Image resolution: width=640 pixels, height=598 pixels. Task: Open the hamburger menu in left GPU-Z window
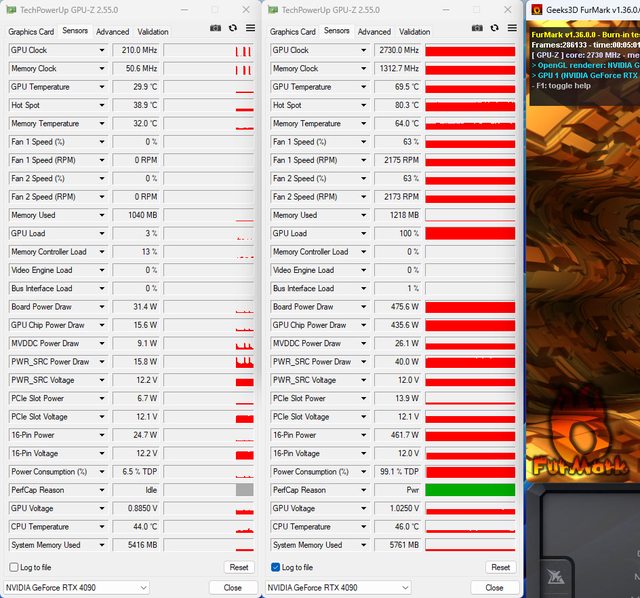click(x=249, y=29)
